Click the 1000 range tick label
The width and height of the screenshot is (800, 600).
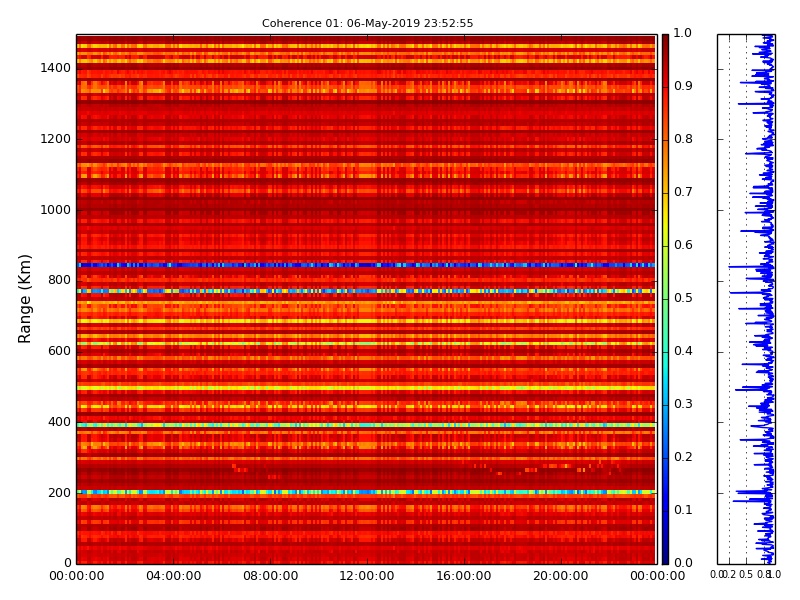pyautogui.click(x=55, y=210)
